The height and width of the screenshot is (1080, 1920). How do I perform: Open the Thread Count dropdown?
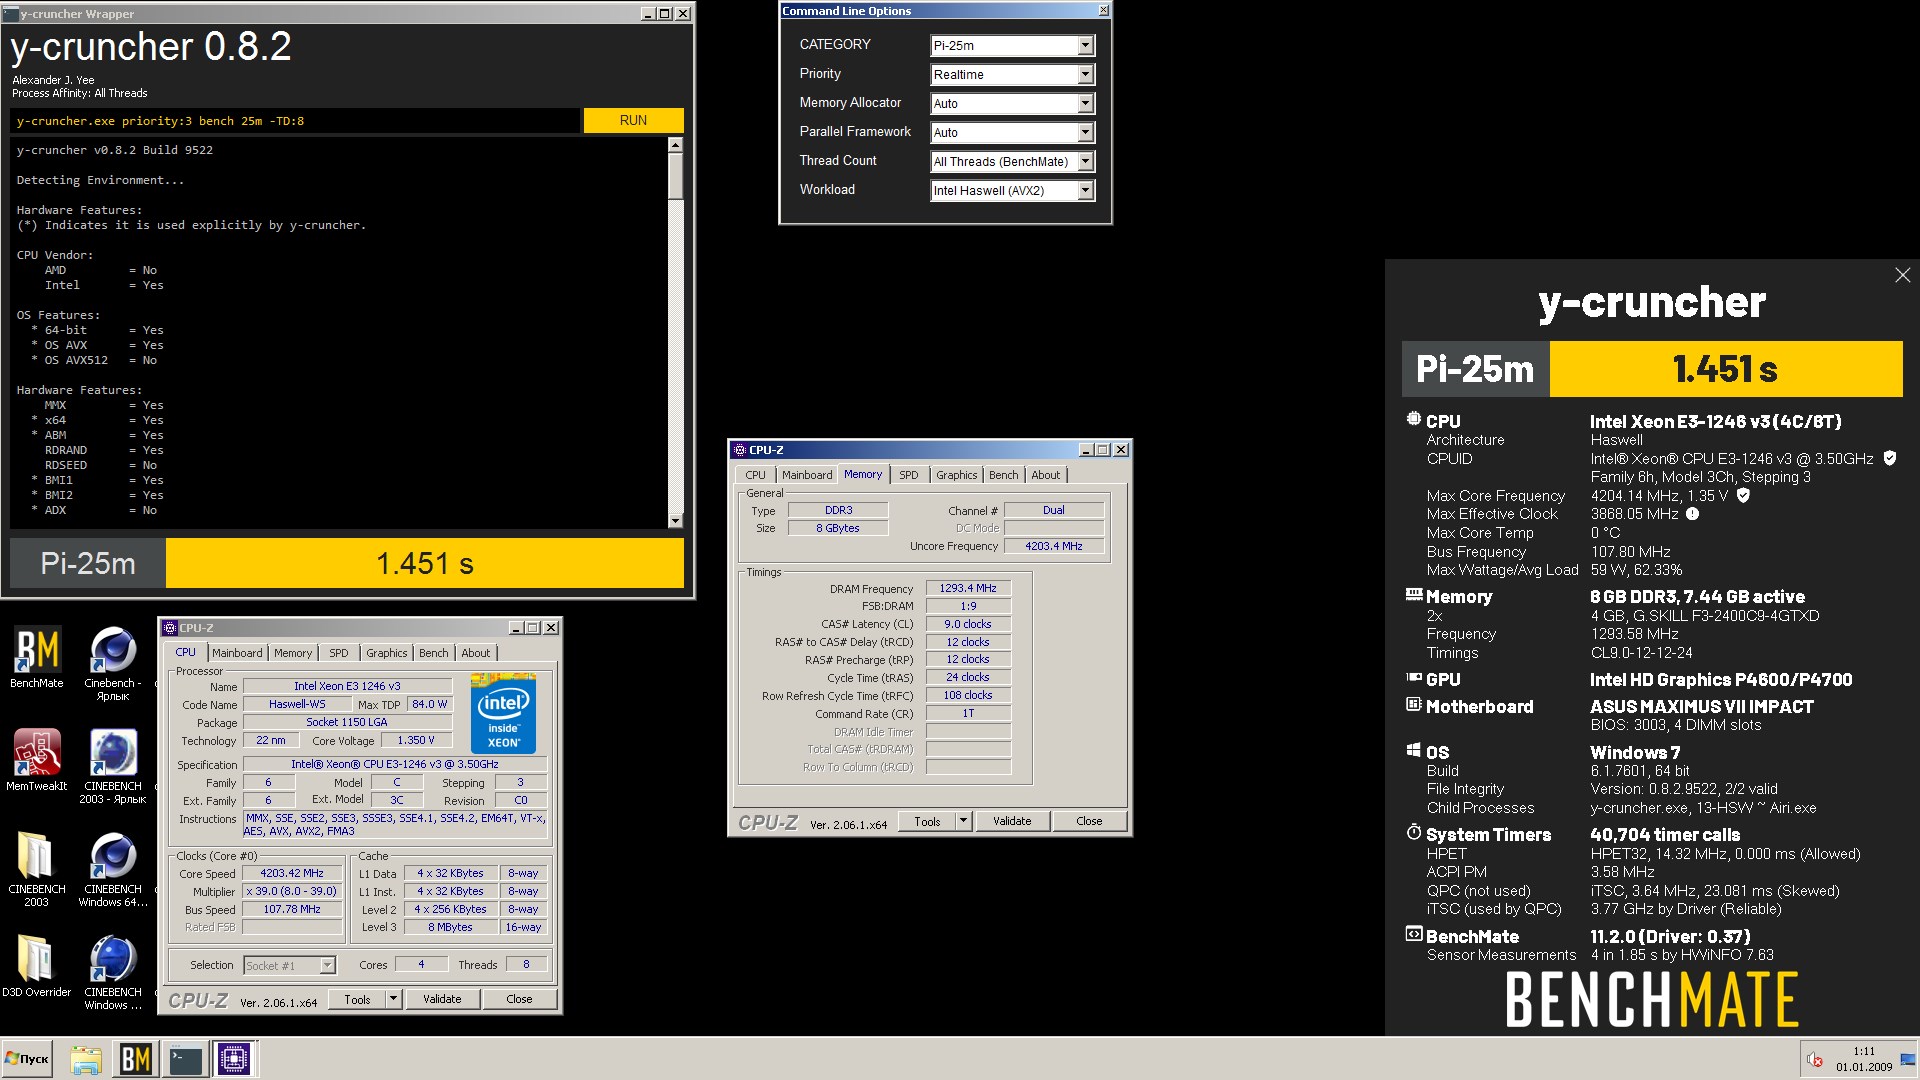coord(1085,162)
